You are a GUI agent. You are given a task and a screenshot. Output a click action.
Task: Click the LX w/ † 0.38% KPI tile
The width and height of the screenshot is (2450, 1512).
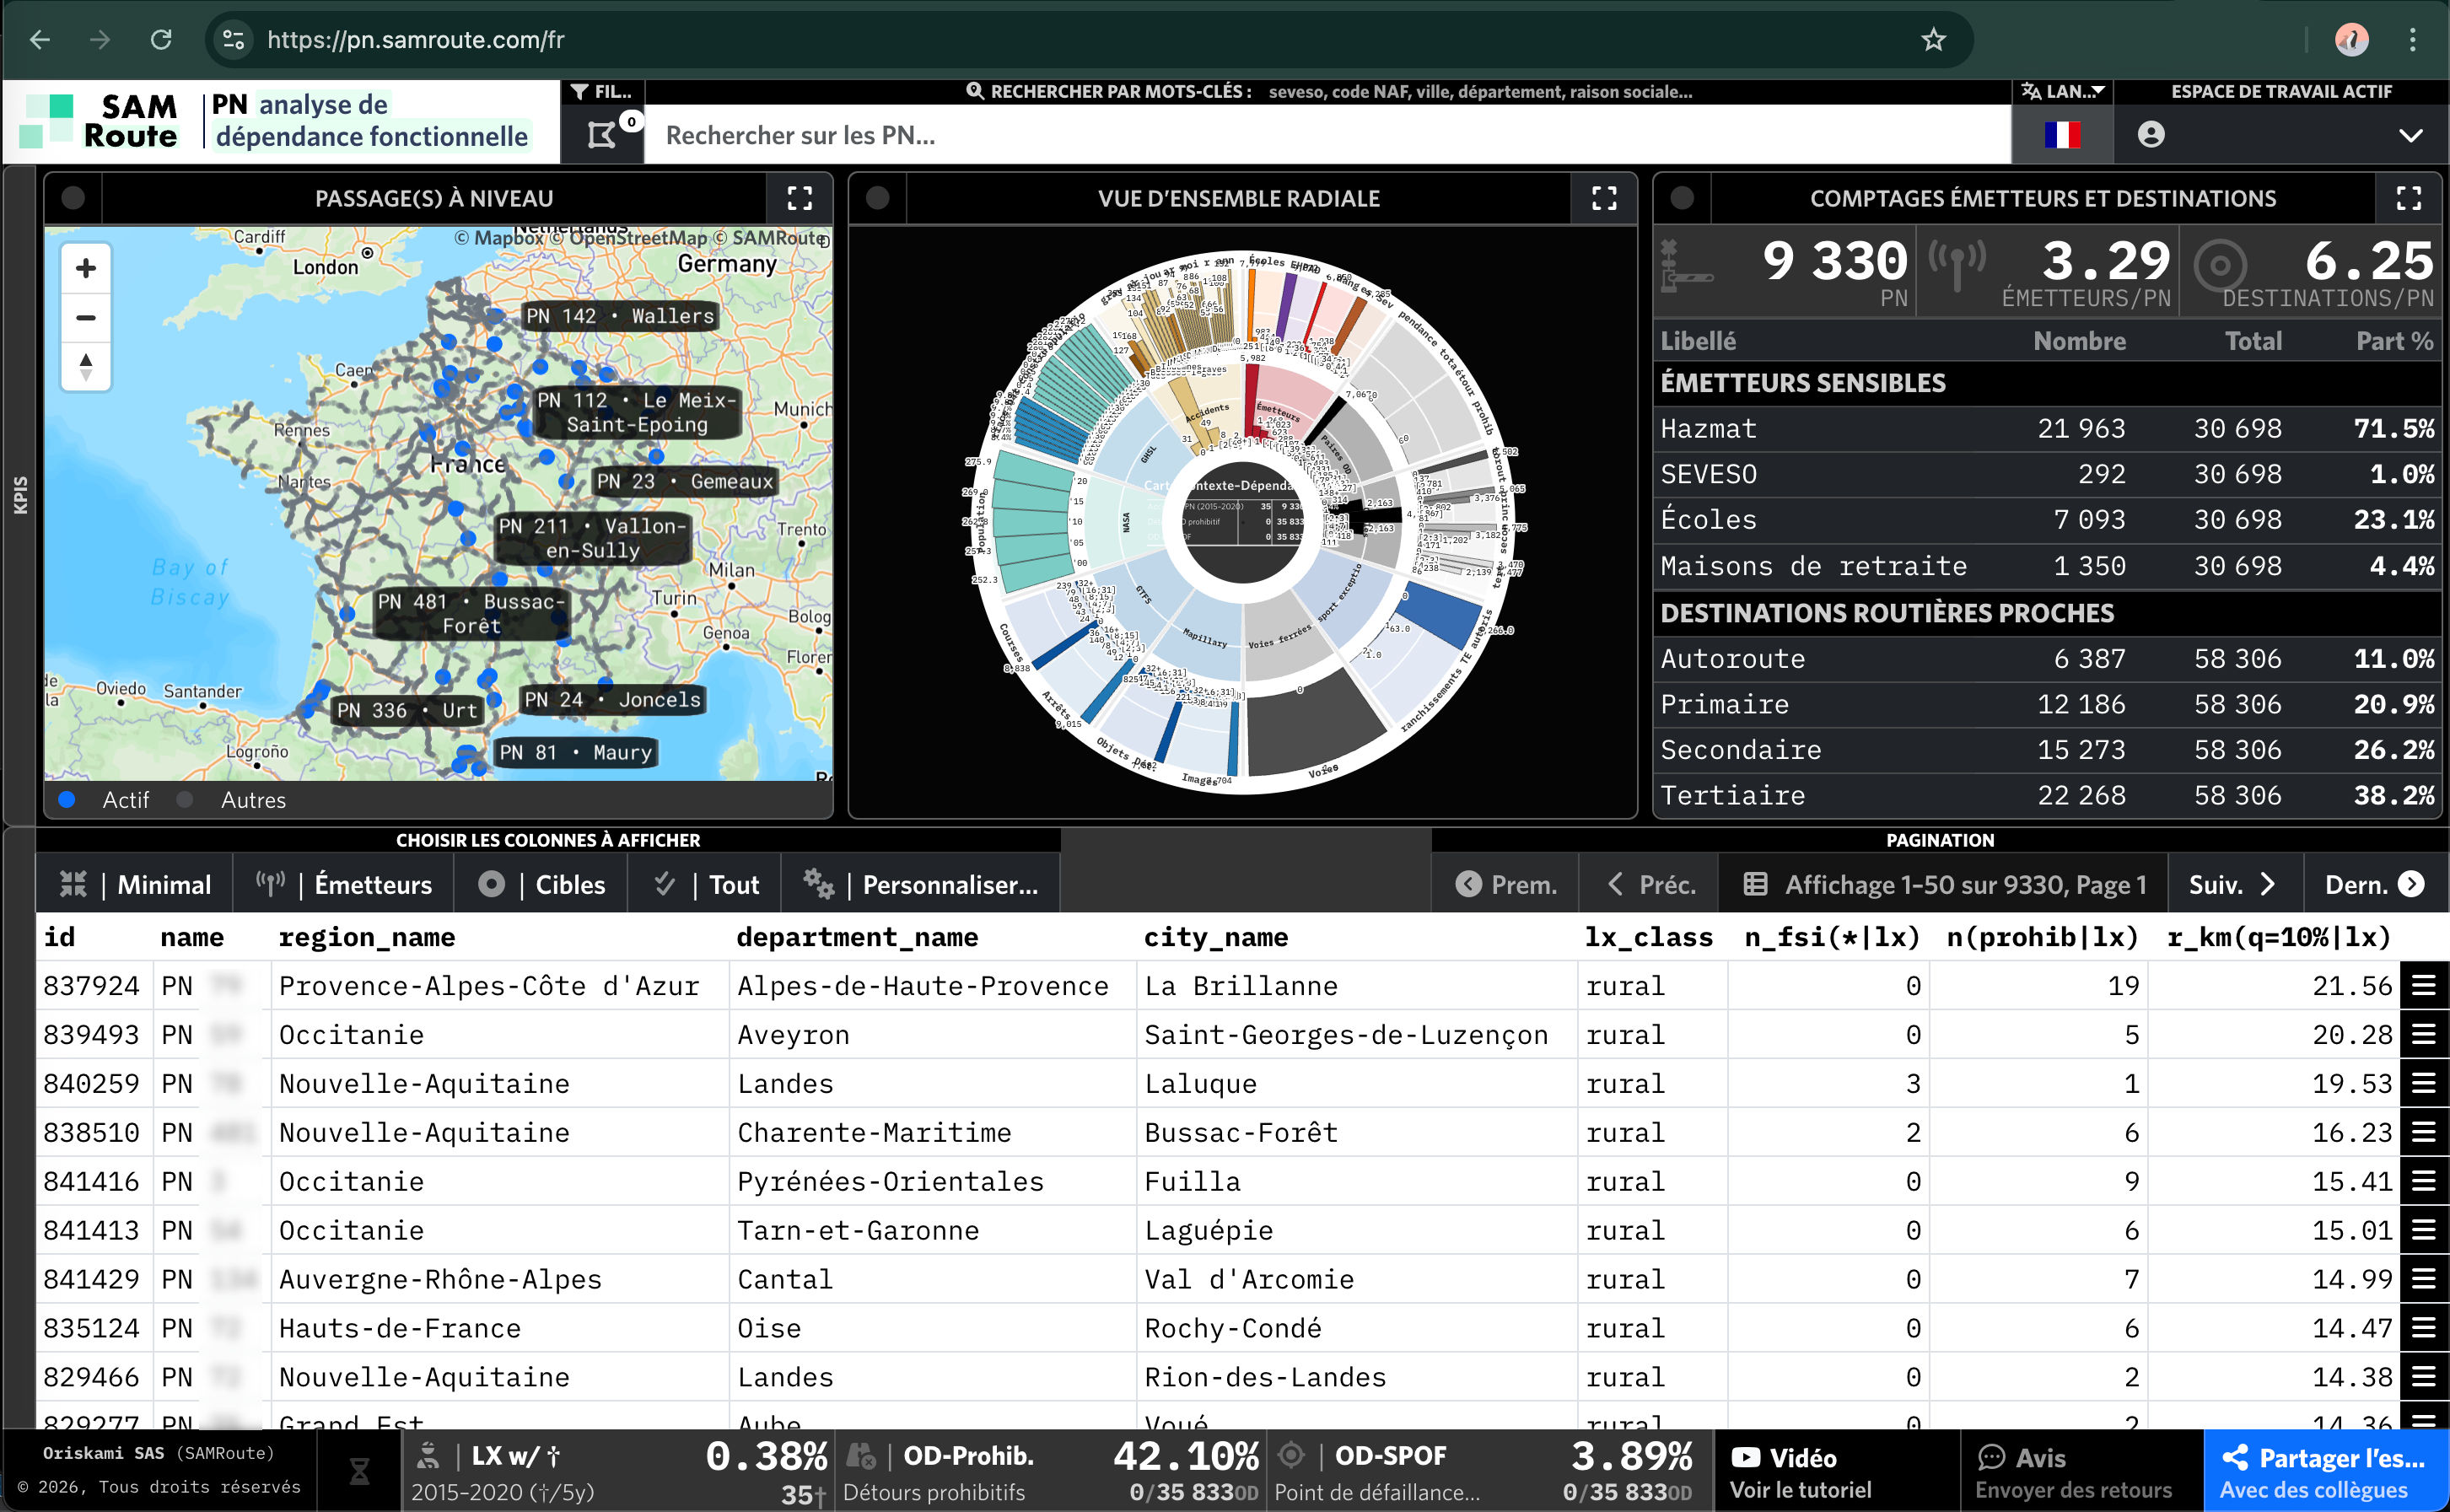[618, 1471]
